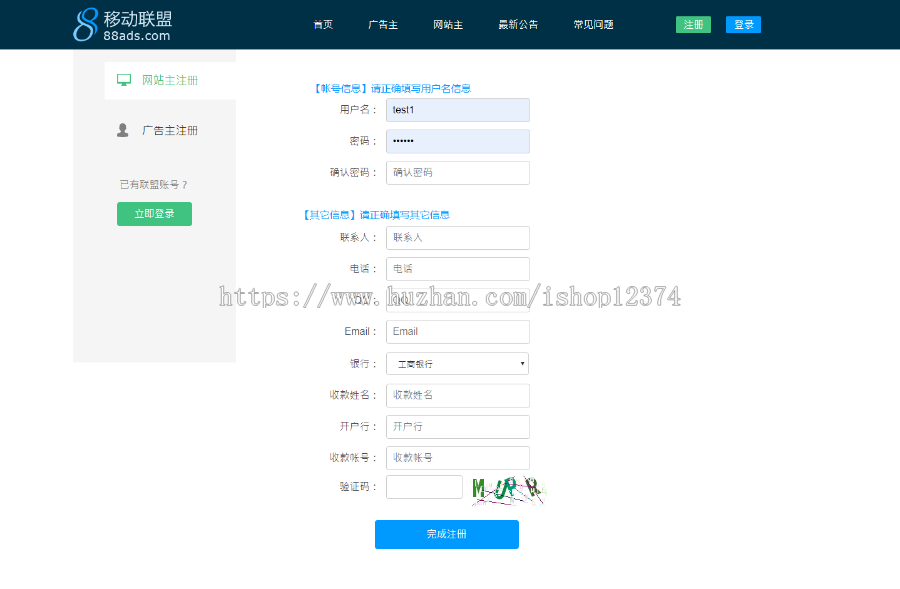900x589 pixels.
Task: Click the blue 登录 button in header
Action: pos(743,25)
